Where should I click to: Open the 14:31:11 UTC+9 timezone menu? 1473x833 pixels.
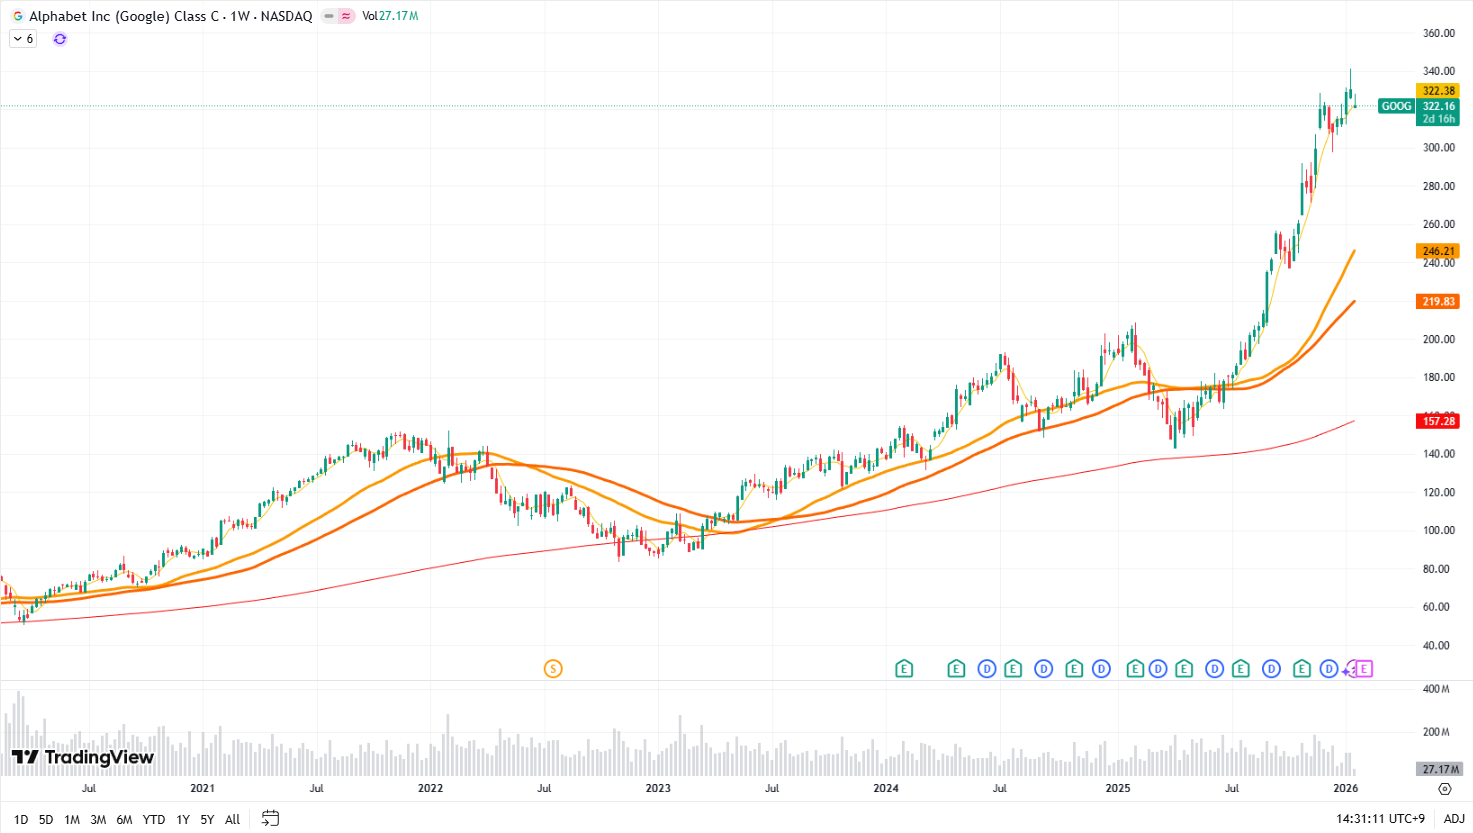(1380, 819)
